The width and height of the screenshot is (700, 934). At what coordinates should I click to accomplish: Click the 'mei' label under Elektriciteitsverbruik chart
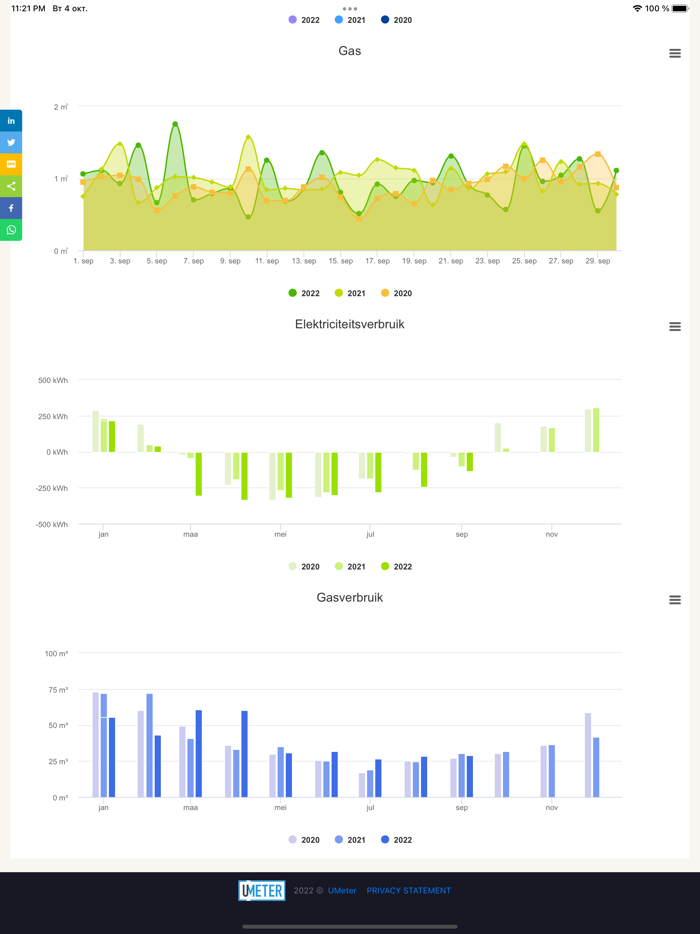tap(281, 534)
